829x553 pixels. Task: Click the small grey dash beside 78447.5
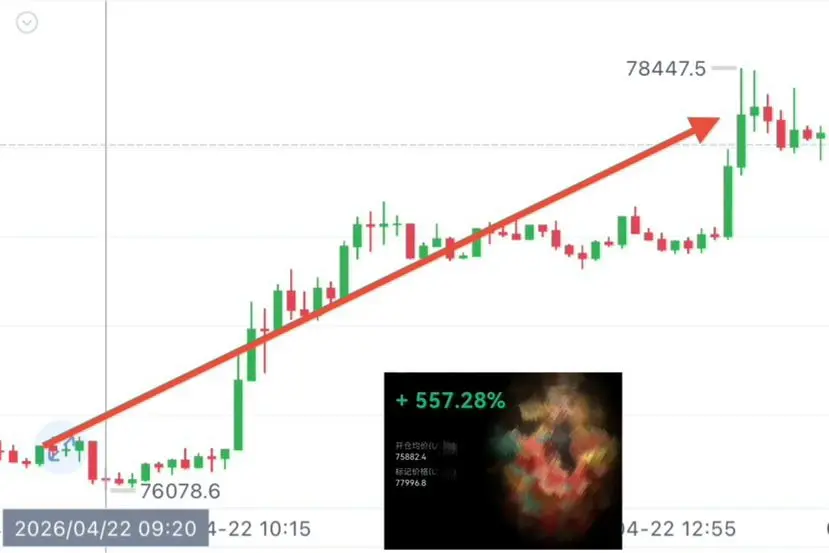tap(724, 68)
